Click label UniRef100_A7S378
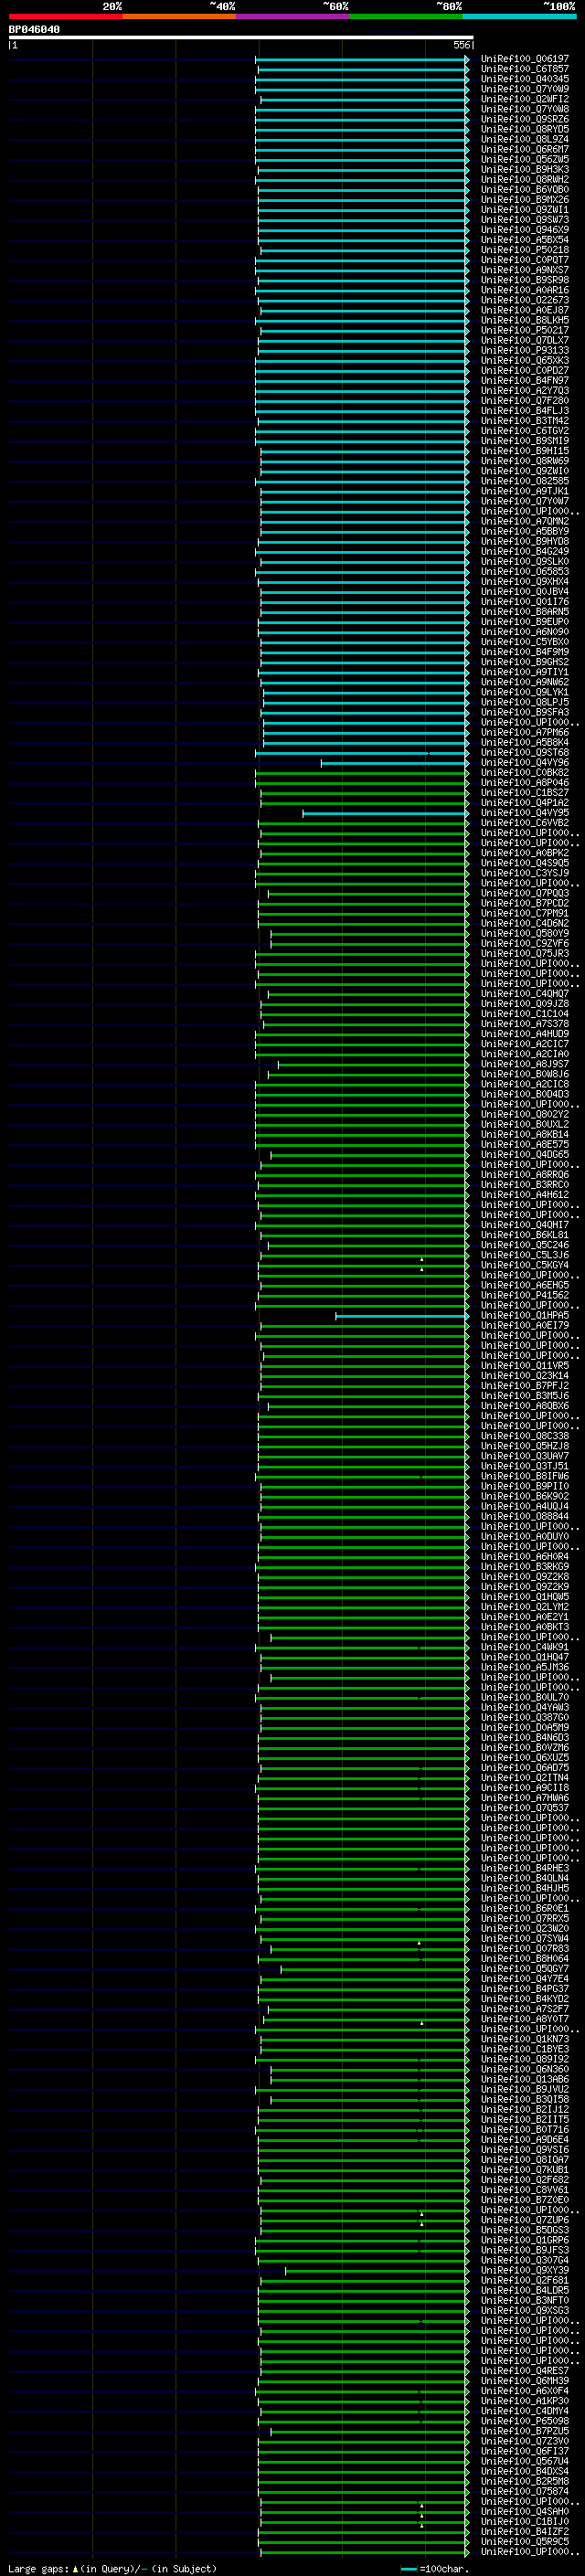 525,1024
